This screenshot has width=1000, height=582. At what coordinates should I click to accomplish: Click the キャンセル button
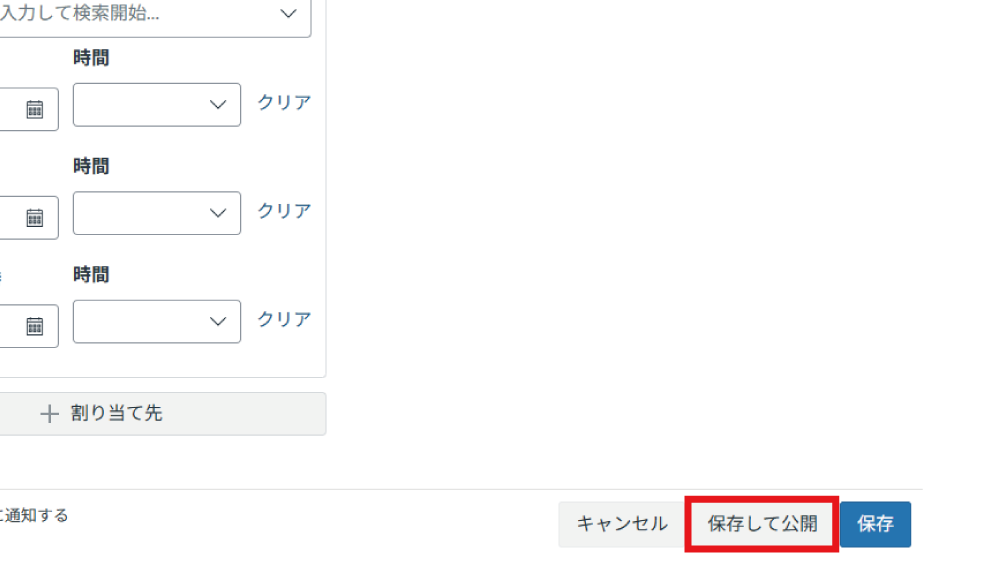pos(622,524)
